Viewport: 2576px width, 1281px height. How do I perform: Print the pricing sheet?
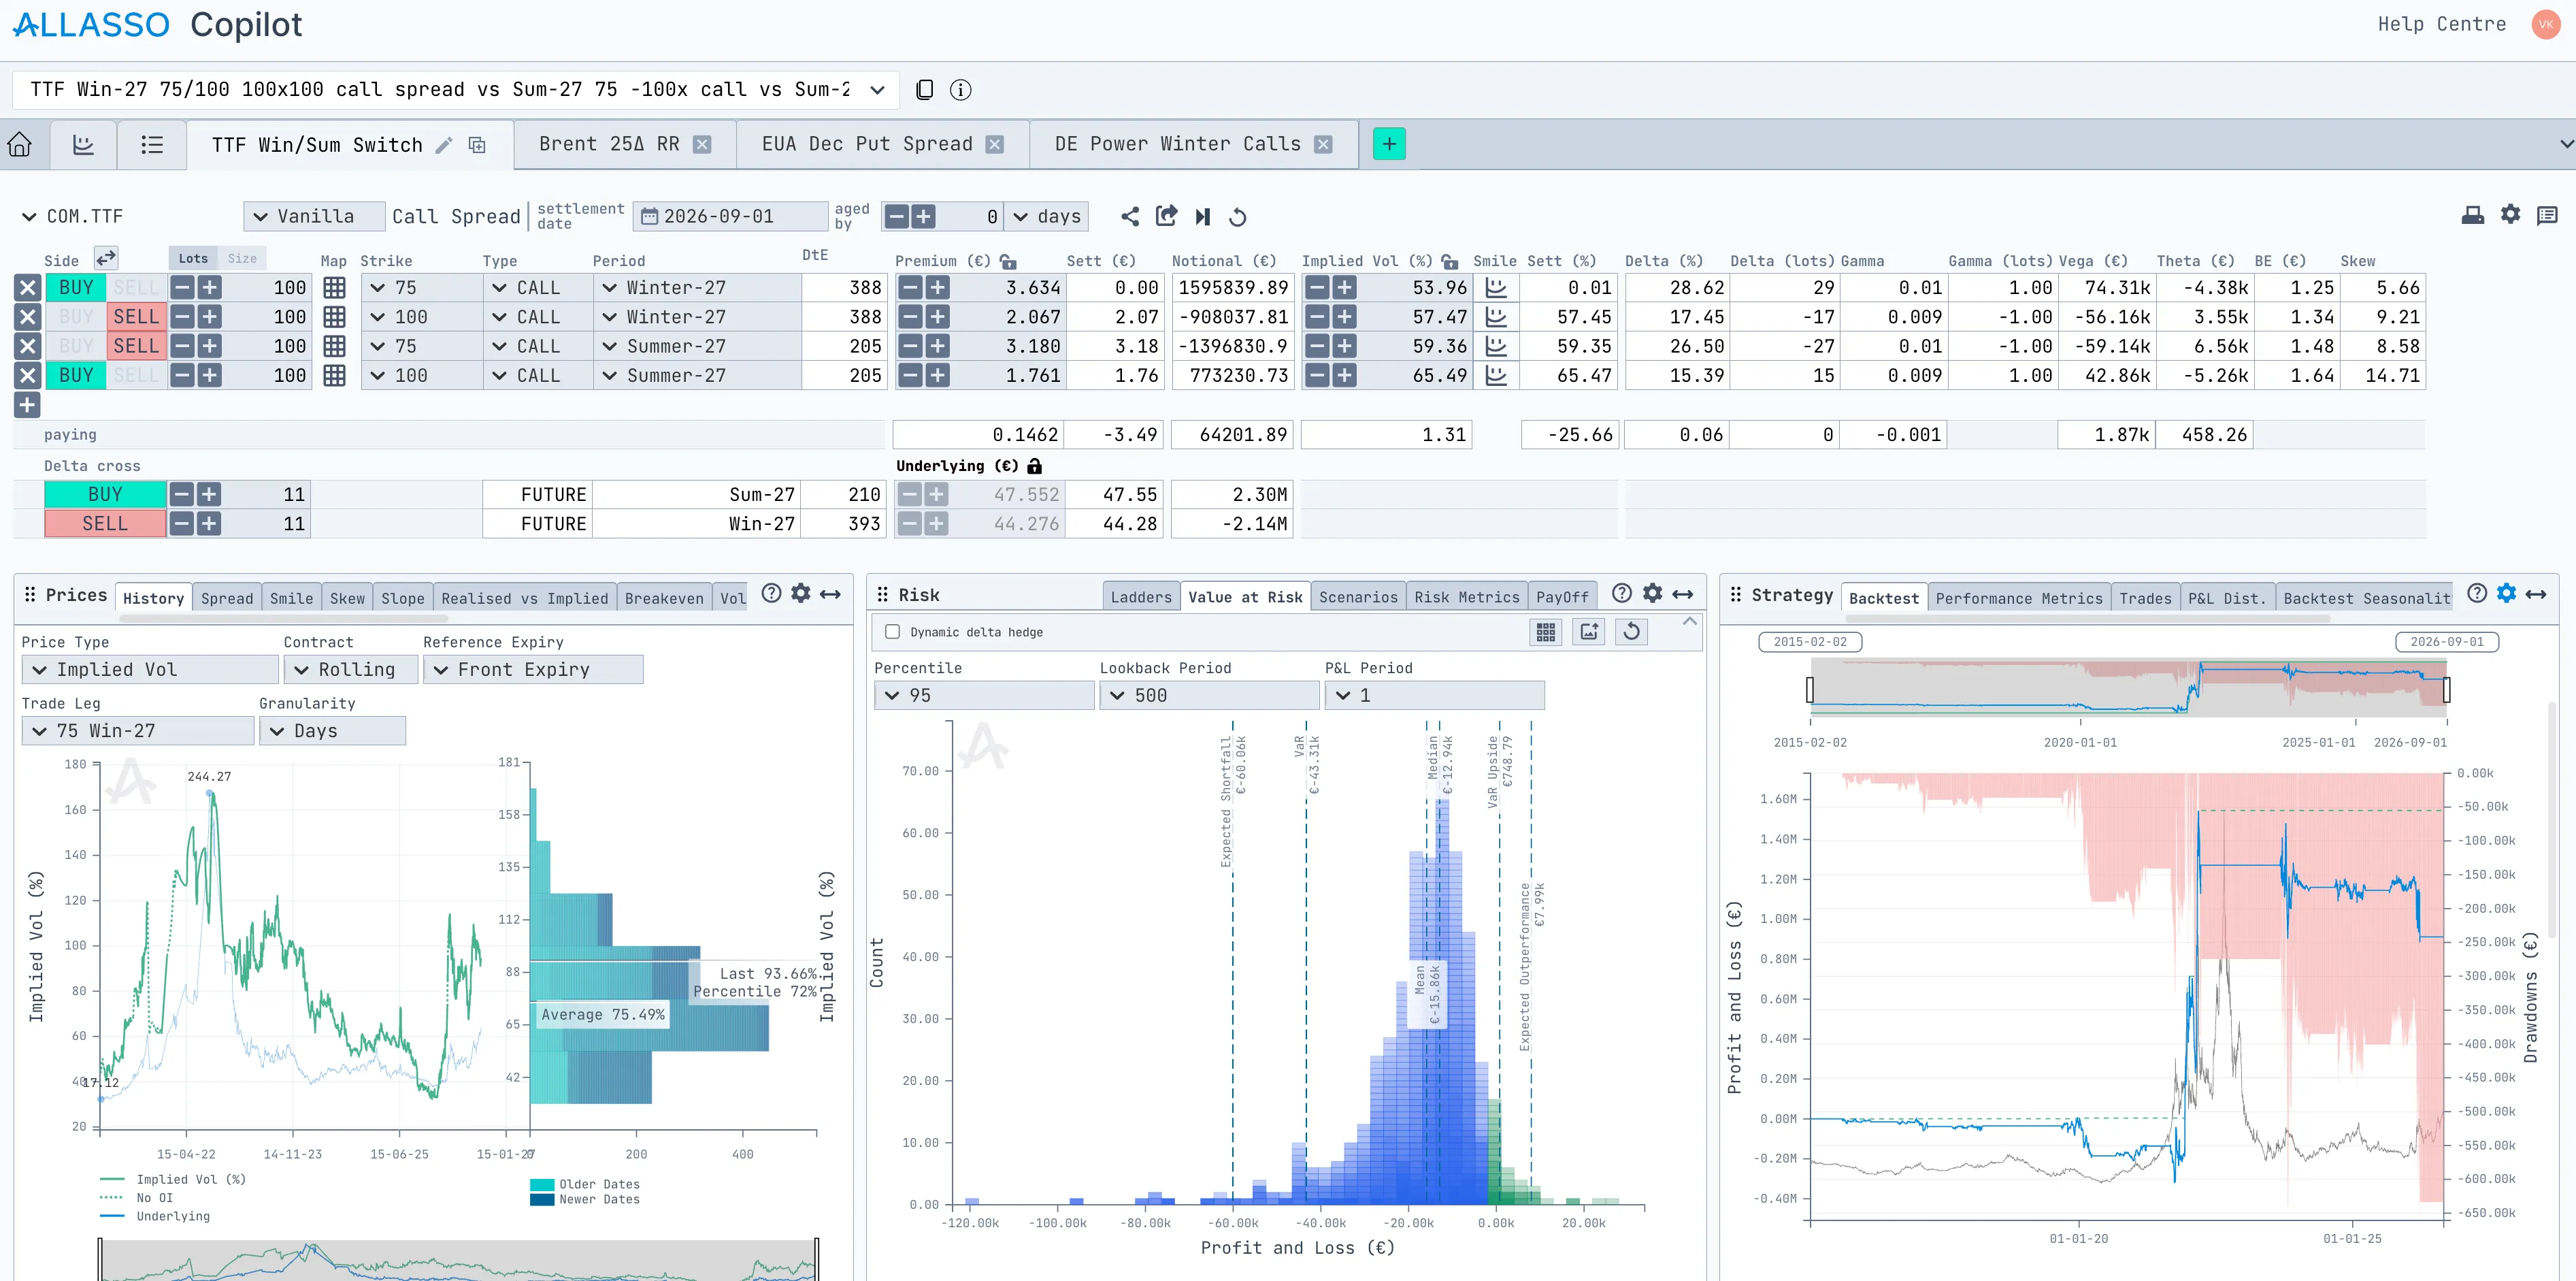(2473, 215)
